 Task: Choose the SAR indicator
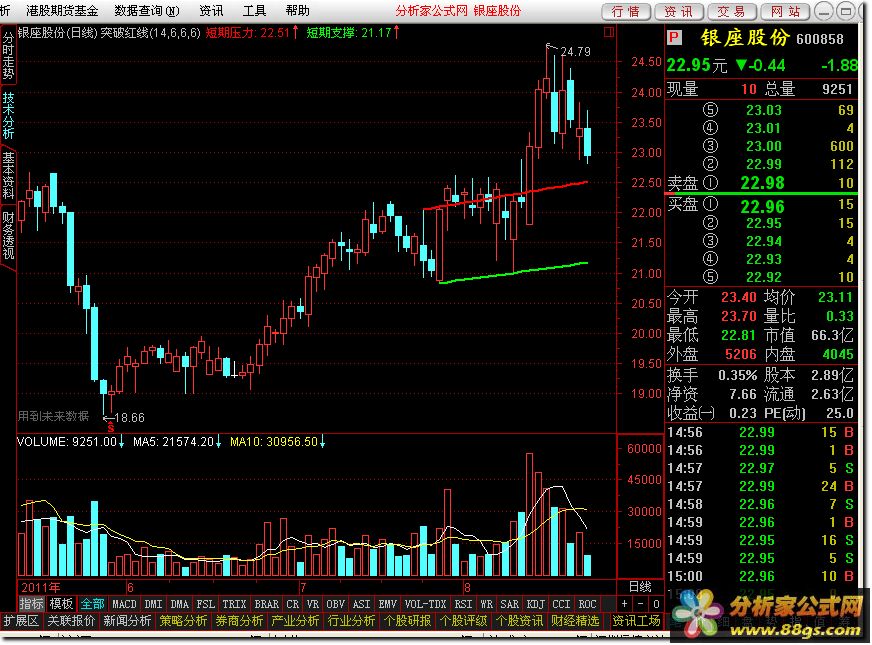[509, 604]
